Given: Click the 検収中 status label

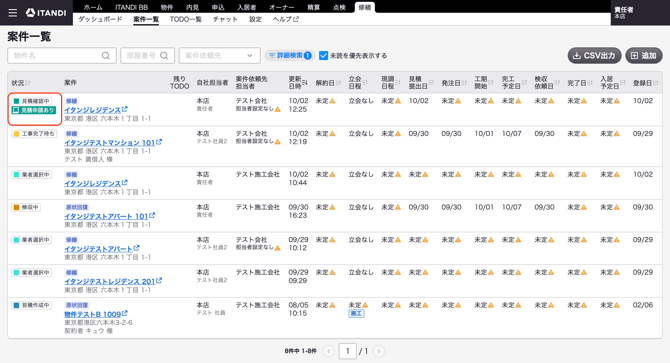Looking at the screenshot, I should click(25, 207).
